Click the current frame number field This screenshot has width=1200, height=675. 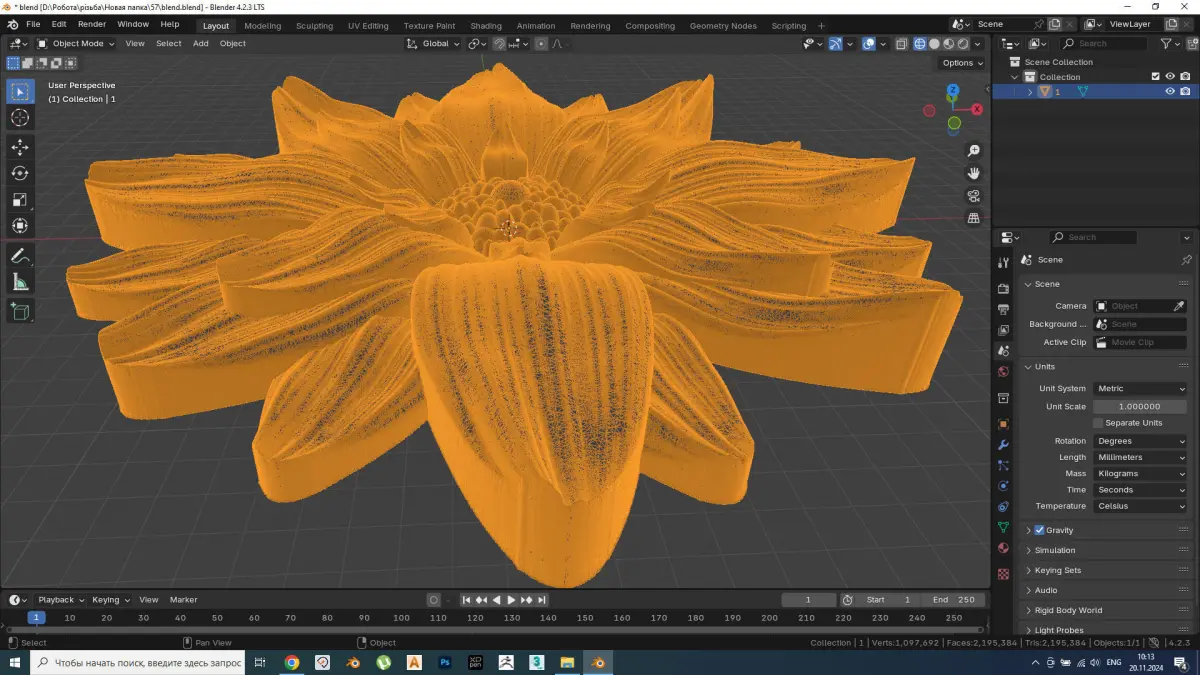click(x=808, y=600)
